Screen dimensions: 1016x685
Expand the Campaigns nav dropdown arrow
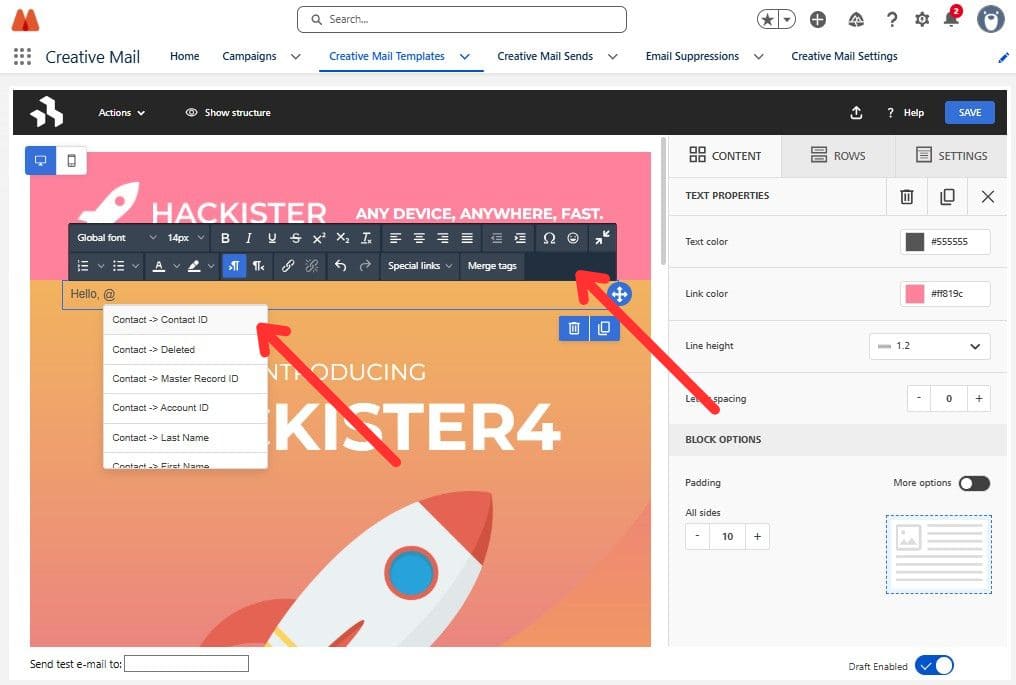[x=295, y=56]
